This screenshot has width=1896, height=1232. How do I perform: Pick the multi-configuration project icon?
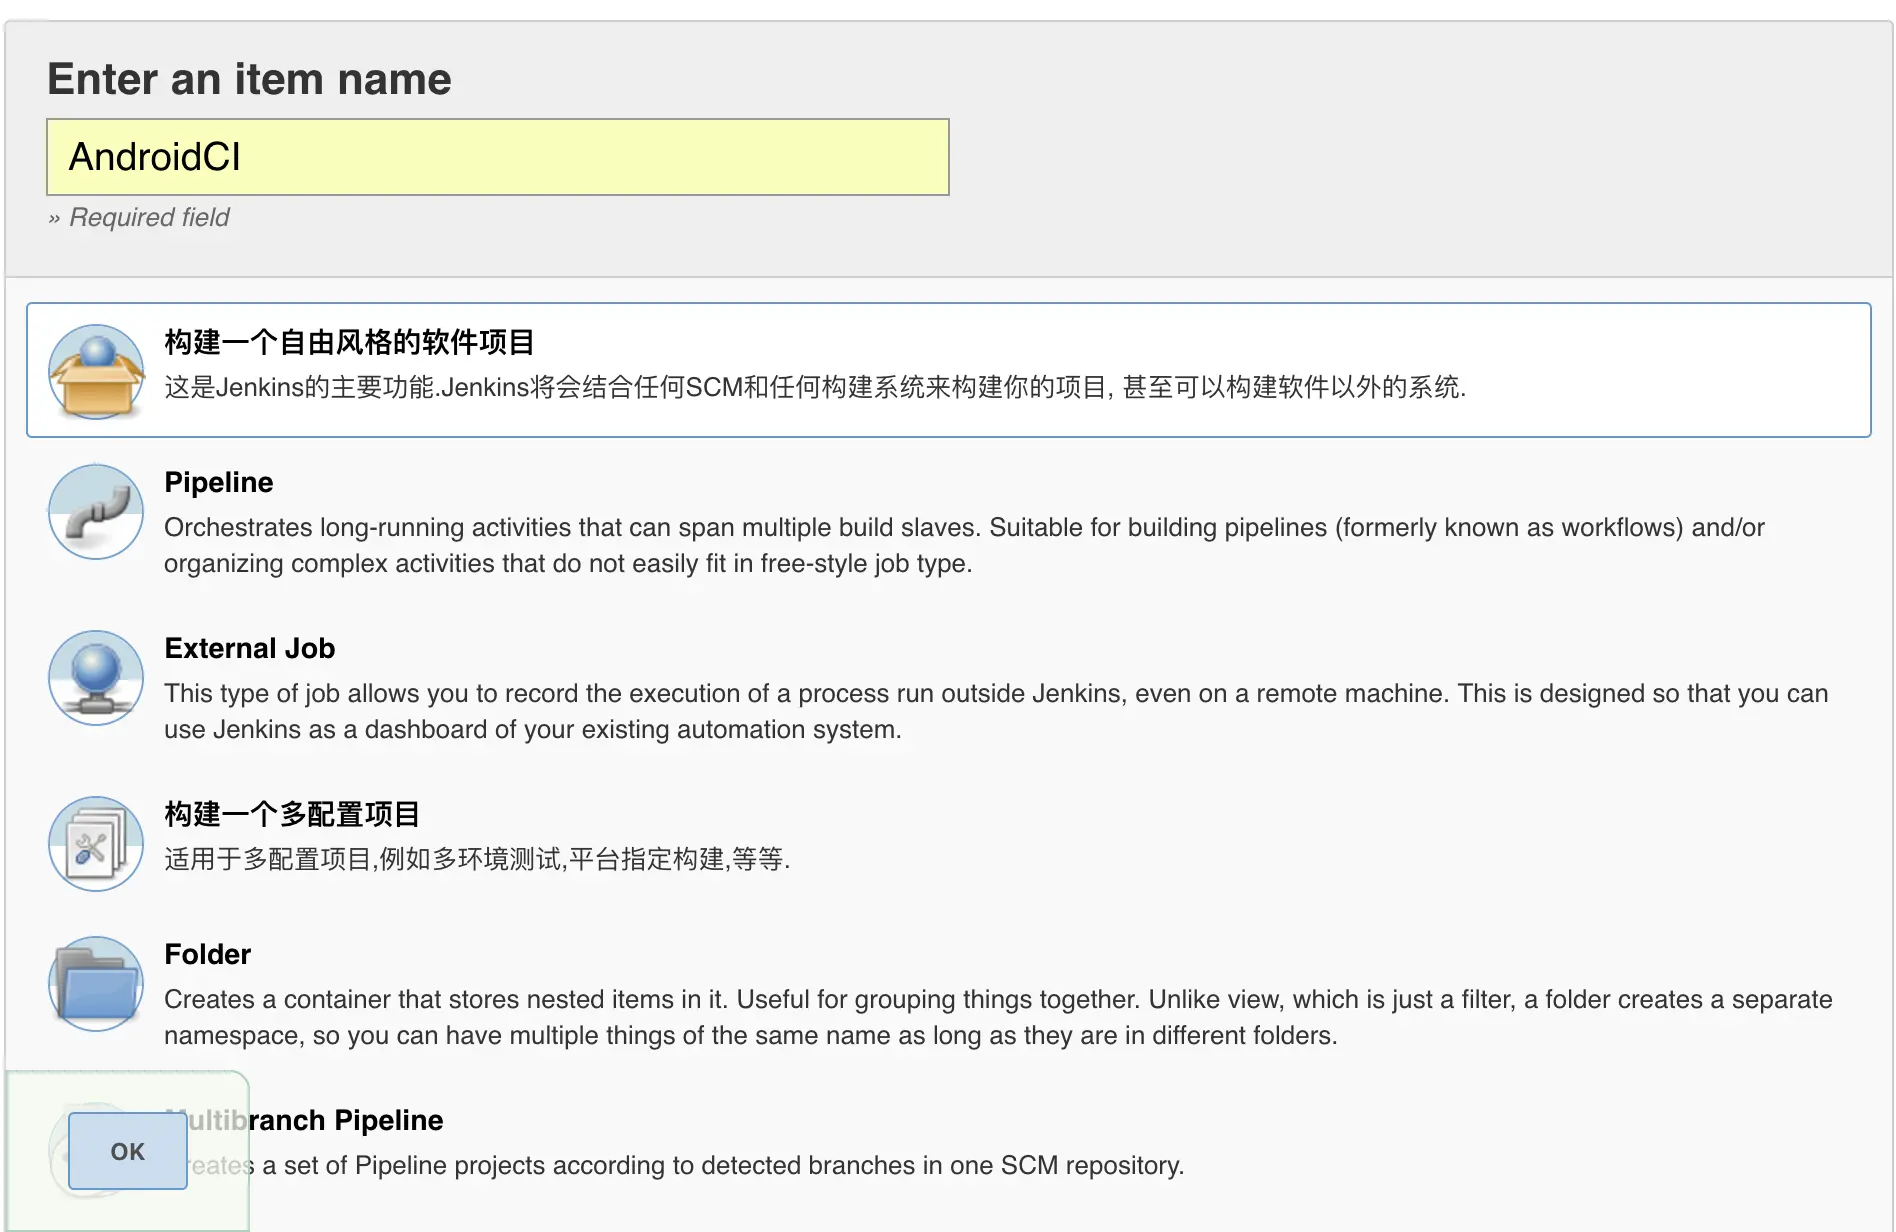pos(96,843)
